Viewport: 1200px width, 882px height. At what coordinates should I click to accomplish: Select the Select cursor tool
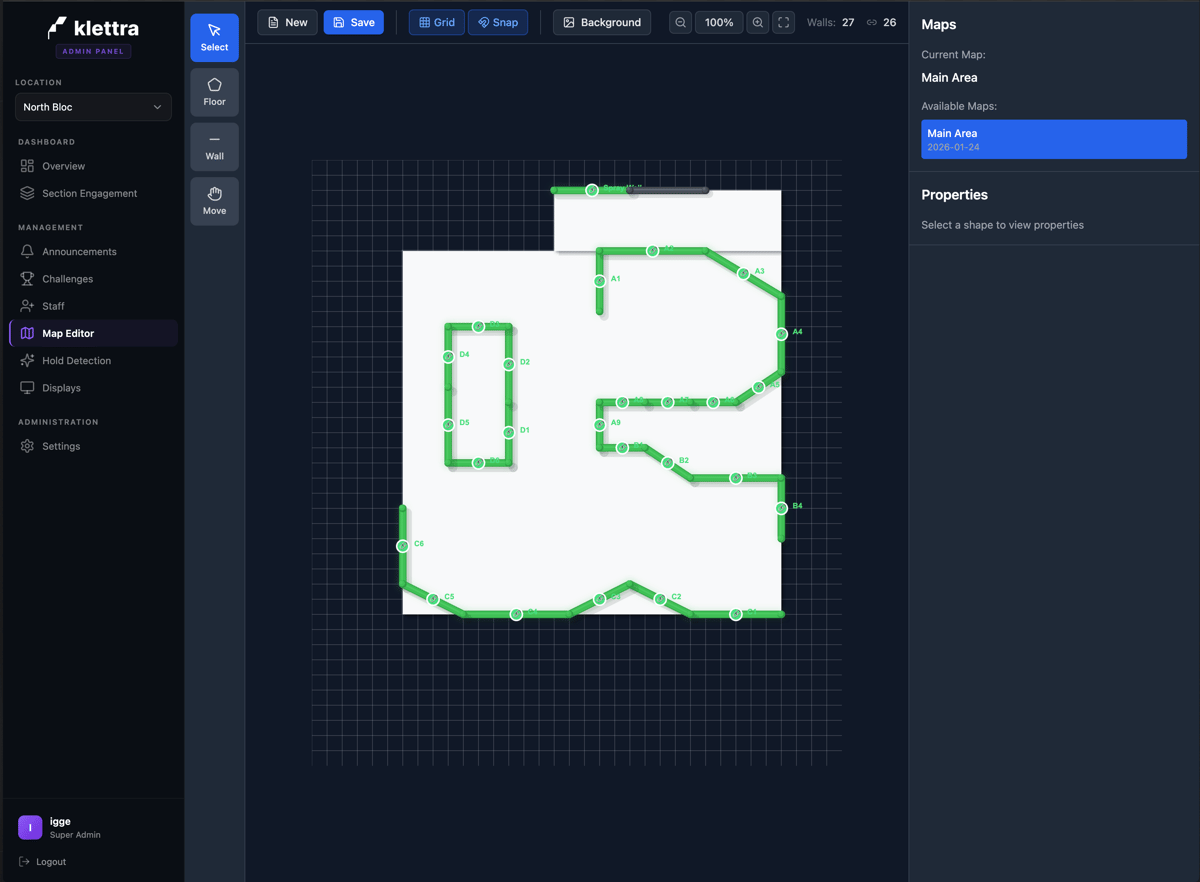click(x=214, y=38)
